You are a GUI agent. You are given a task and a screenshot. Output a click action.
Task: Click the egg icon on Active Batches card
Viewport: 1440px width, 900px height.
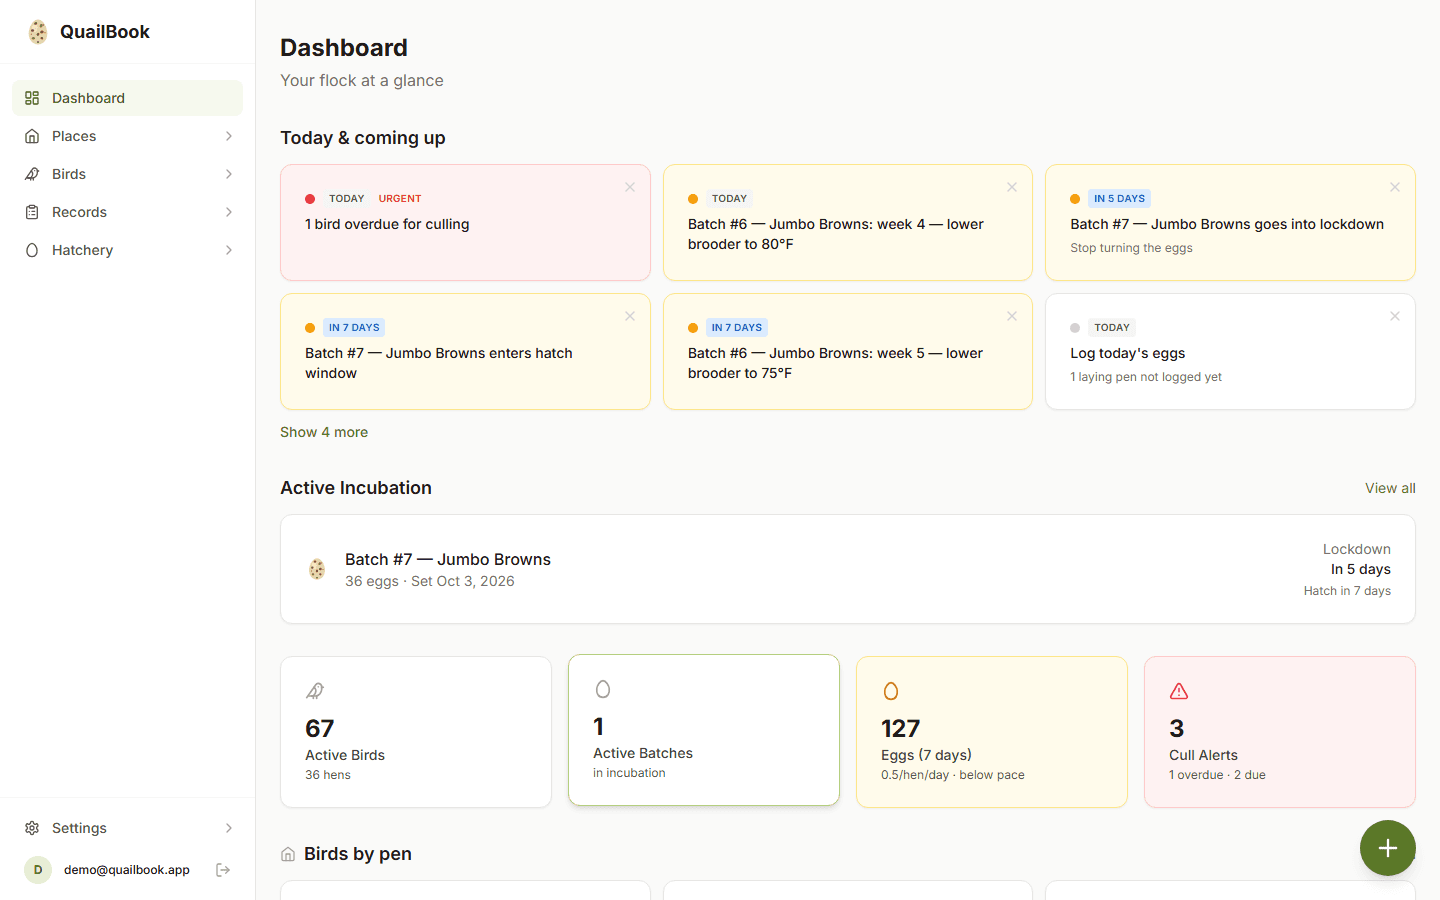603,689
